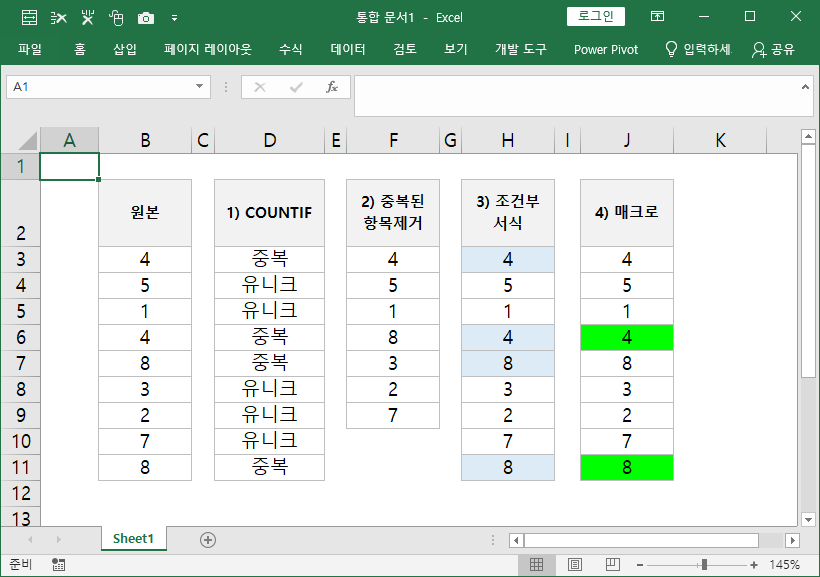Open the 데이터 ribbon tab
This screenshot has width=820, height=577.
348,49
